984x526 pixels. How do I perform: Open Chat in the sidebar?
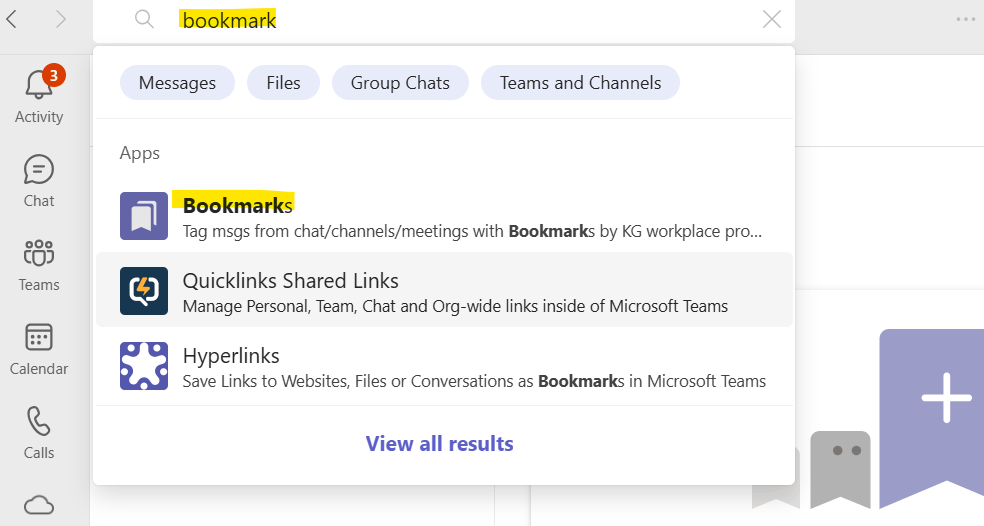[39, 181]
